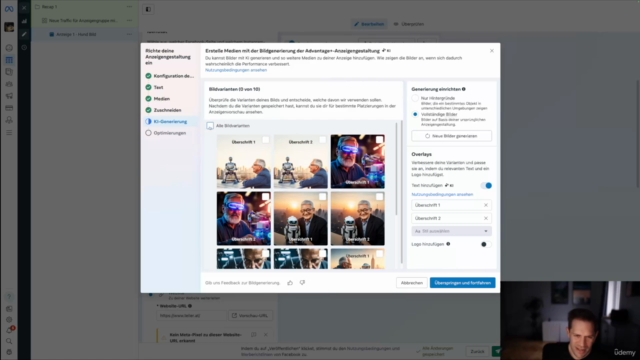Click thumbs down feedback icon
The height and width of the screenshot is (360, 640).
(x=302, y=283)
